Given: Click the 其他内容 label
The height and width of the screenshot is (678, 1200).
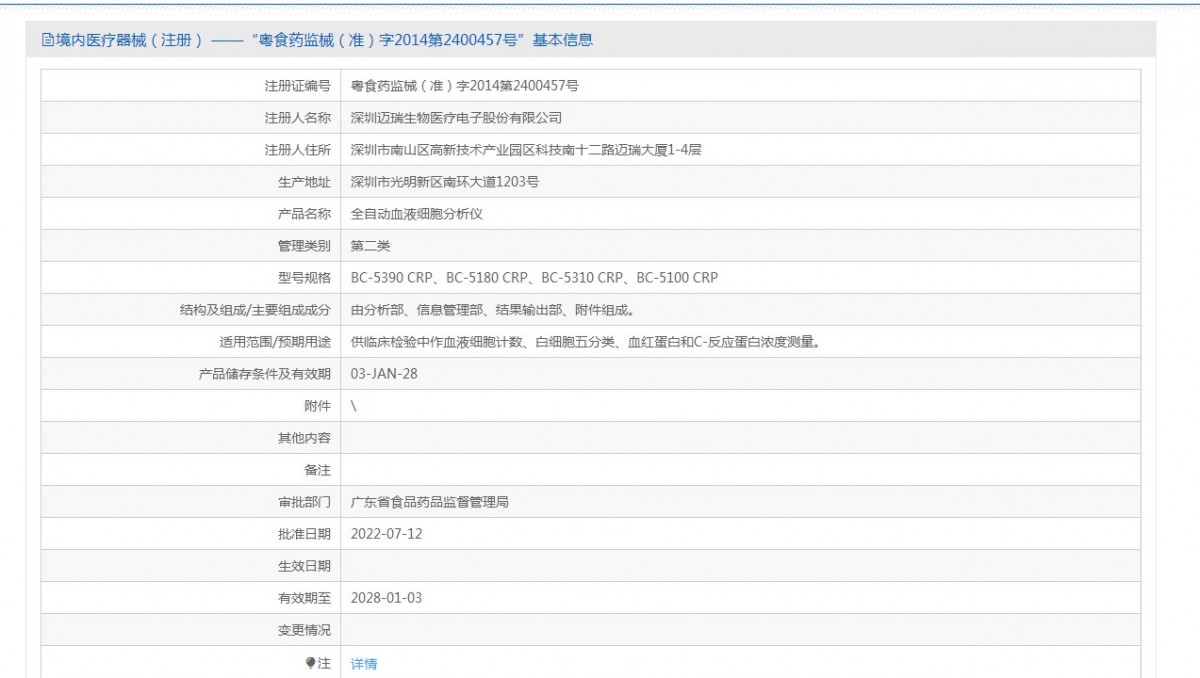Looking at the screenshot, I should coord(304,438).
